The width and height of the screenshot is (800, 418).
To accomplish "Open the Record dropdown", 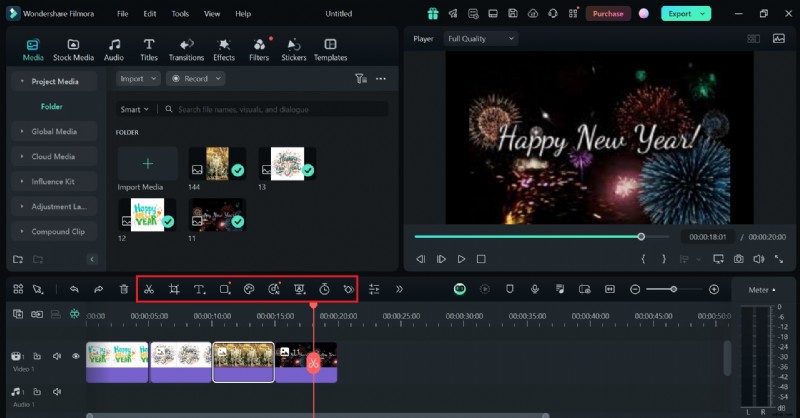I will pos(196,79).
